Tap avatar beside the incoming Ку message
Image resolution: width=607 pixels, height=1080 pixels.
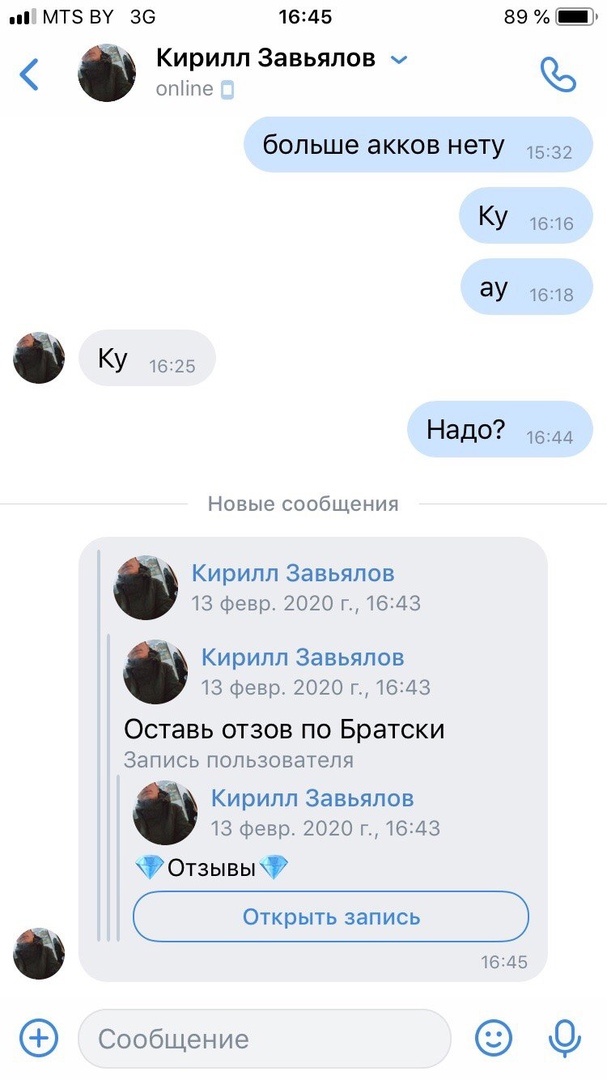(x=39, y=358)
